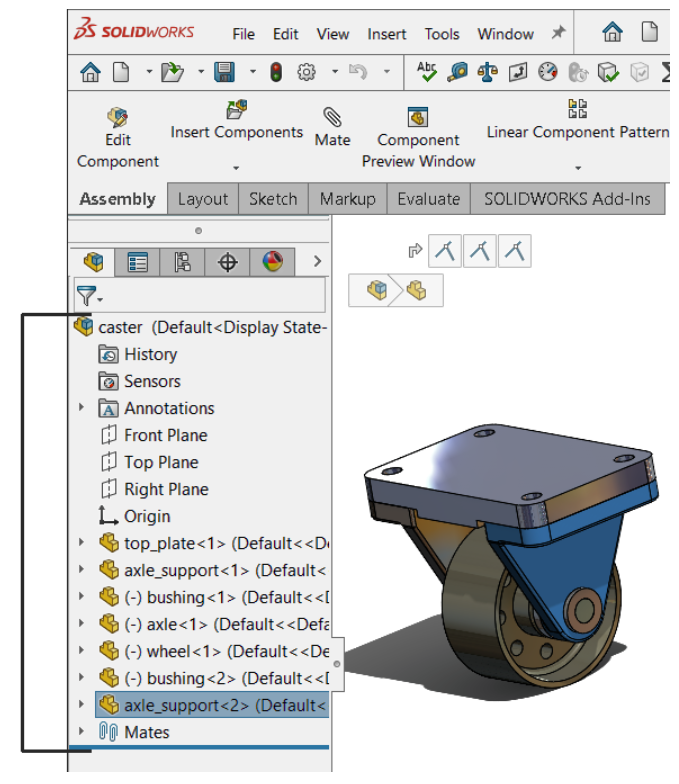The width and height of the screenshot is (679, 784).
Task: Open the feature tree filter dropdown
Action: pos(90,296)
